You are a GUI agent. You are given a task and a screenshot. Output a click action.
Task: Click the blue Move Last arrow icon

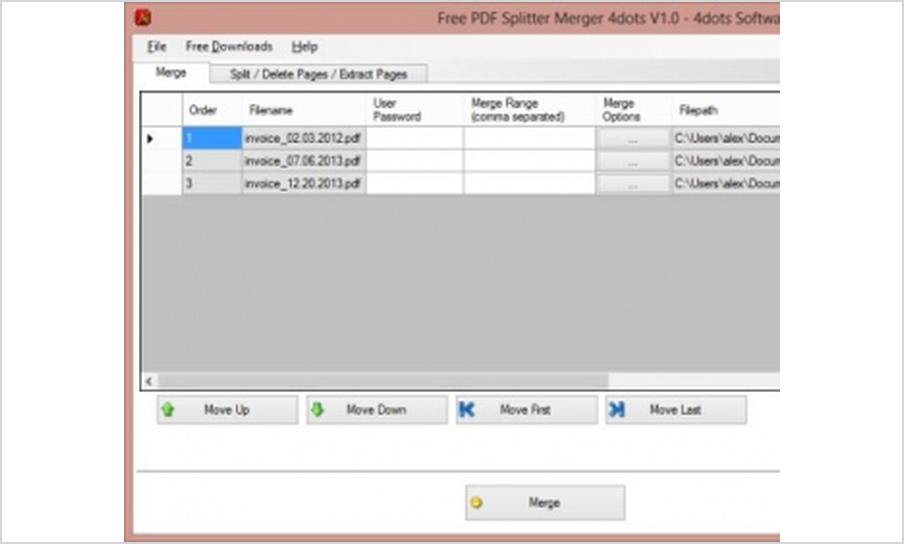click(617, 410)
